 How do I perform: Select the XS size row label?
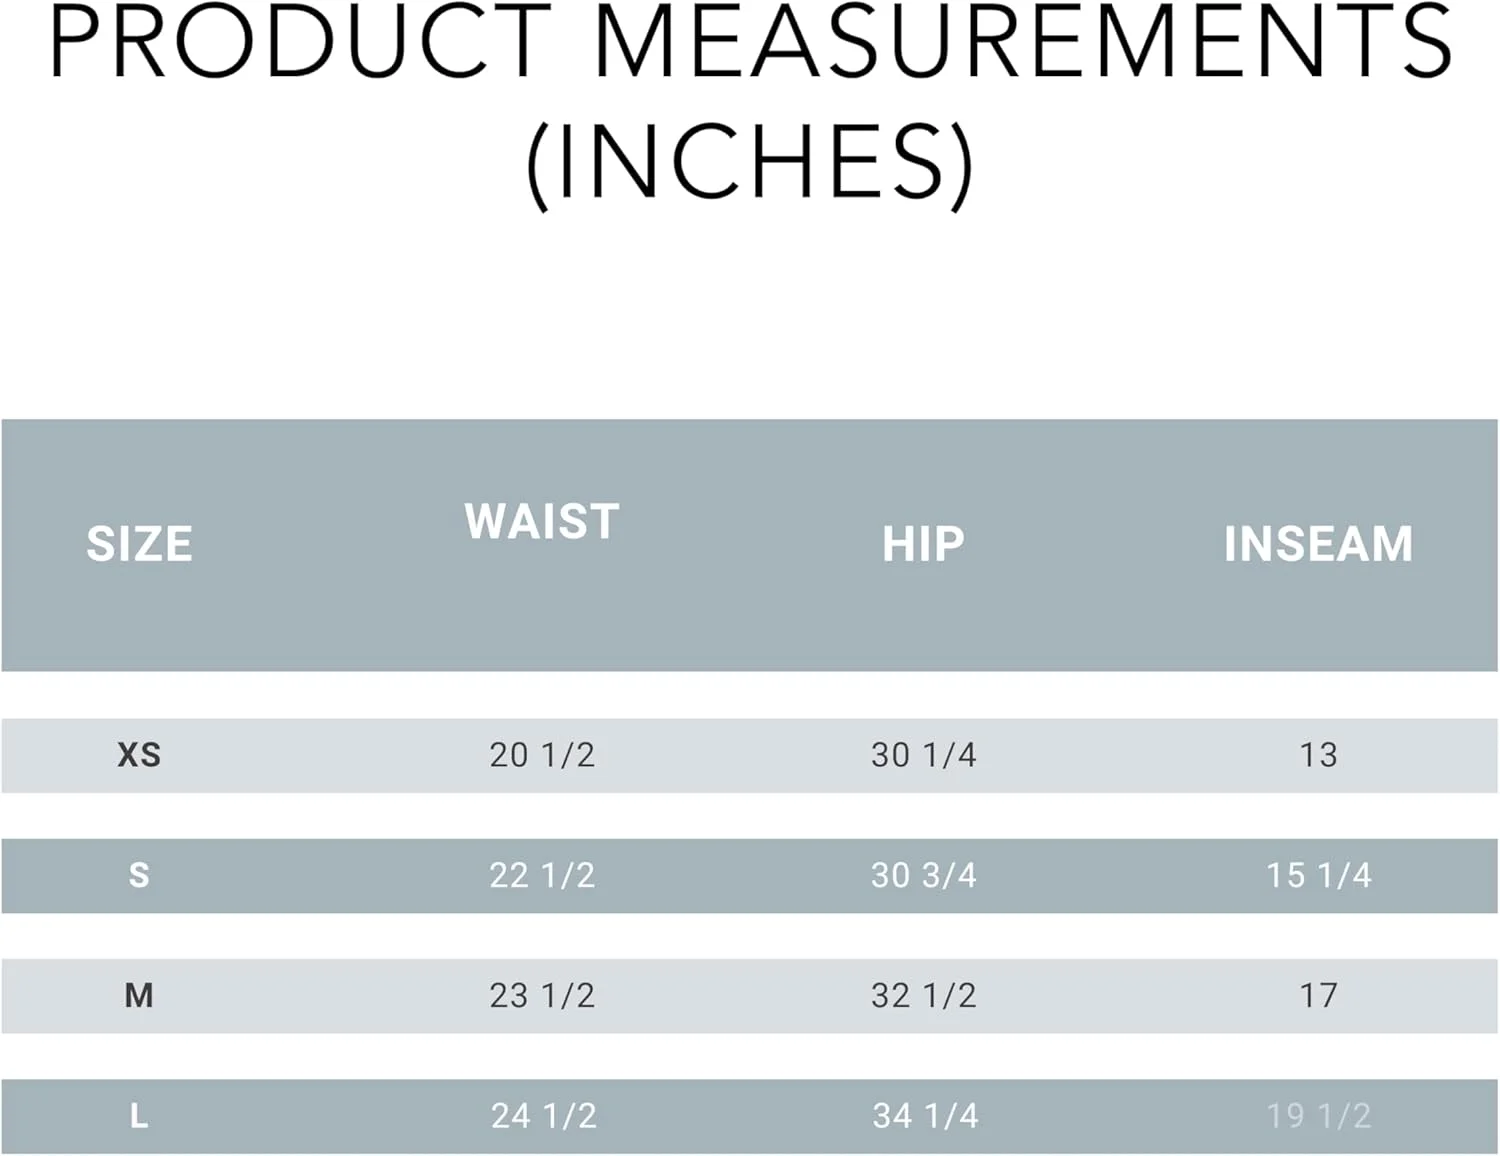139,755
